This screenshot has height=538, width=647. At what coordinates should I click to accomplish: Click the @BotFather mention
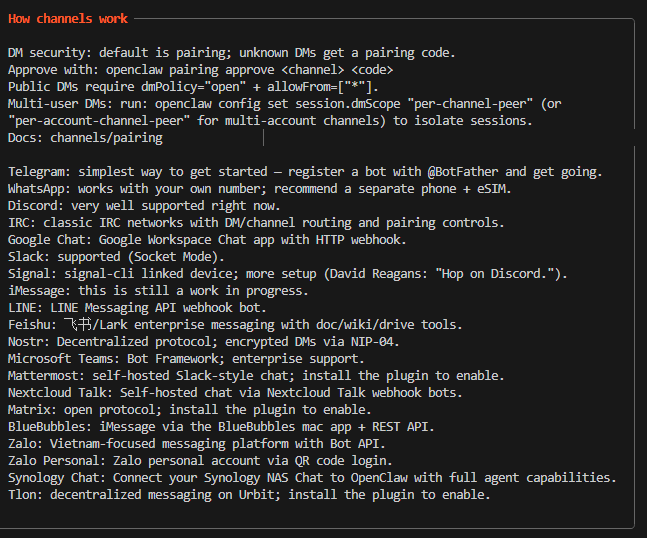pyautogui.click(x=463, y=172)
